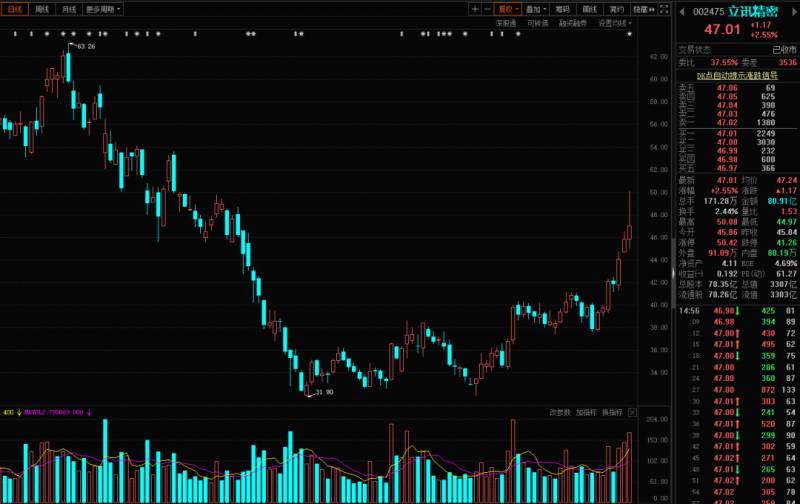Viewport: 800px width, 504px height.
Task: Go to previous stock with left arrow
Action: (x=682, y=12)
